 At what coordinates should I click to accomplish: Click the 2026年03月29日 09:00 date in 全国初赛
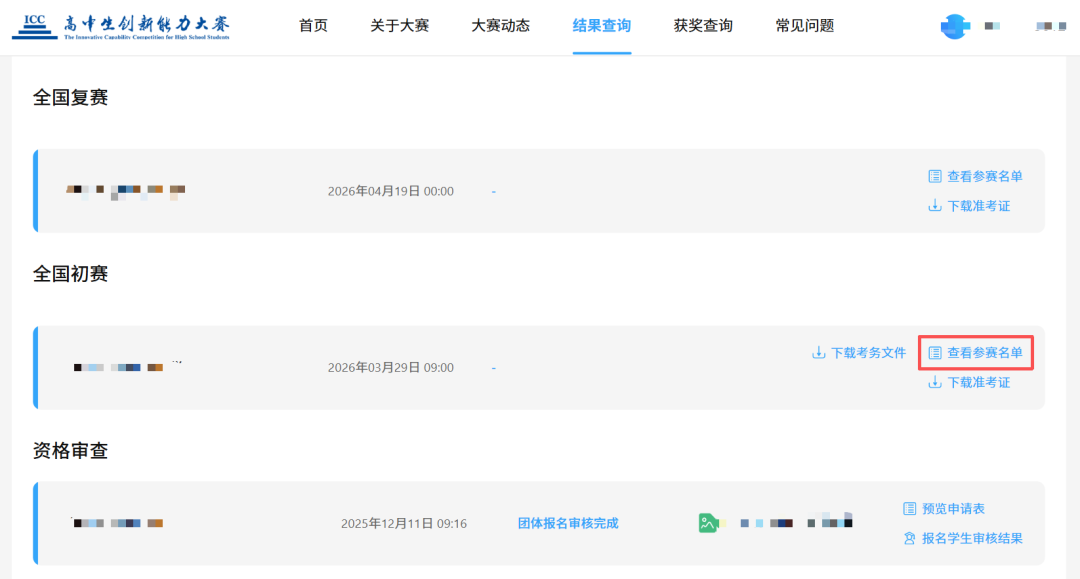coord(390,368)
